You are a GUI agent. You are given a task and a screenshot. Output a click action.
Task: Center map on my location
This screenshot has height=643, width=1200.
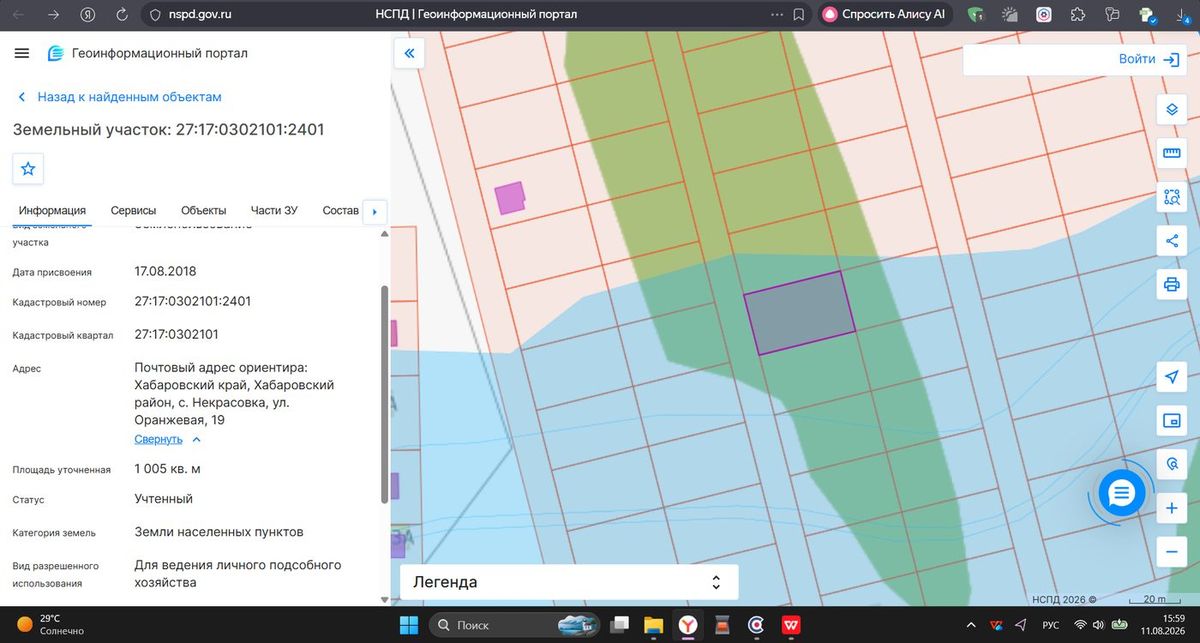[1172, 377]
